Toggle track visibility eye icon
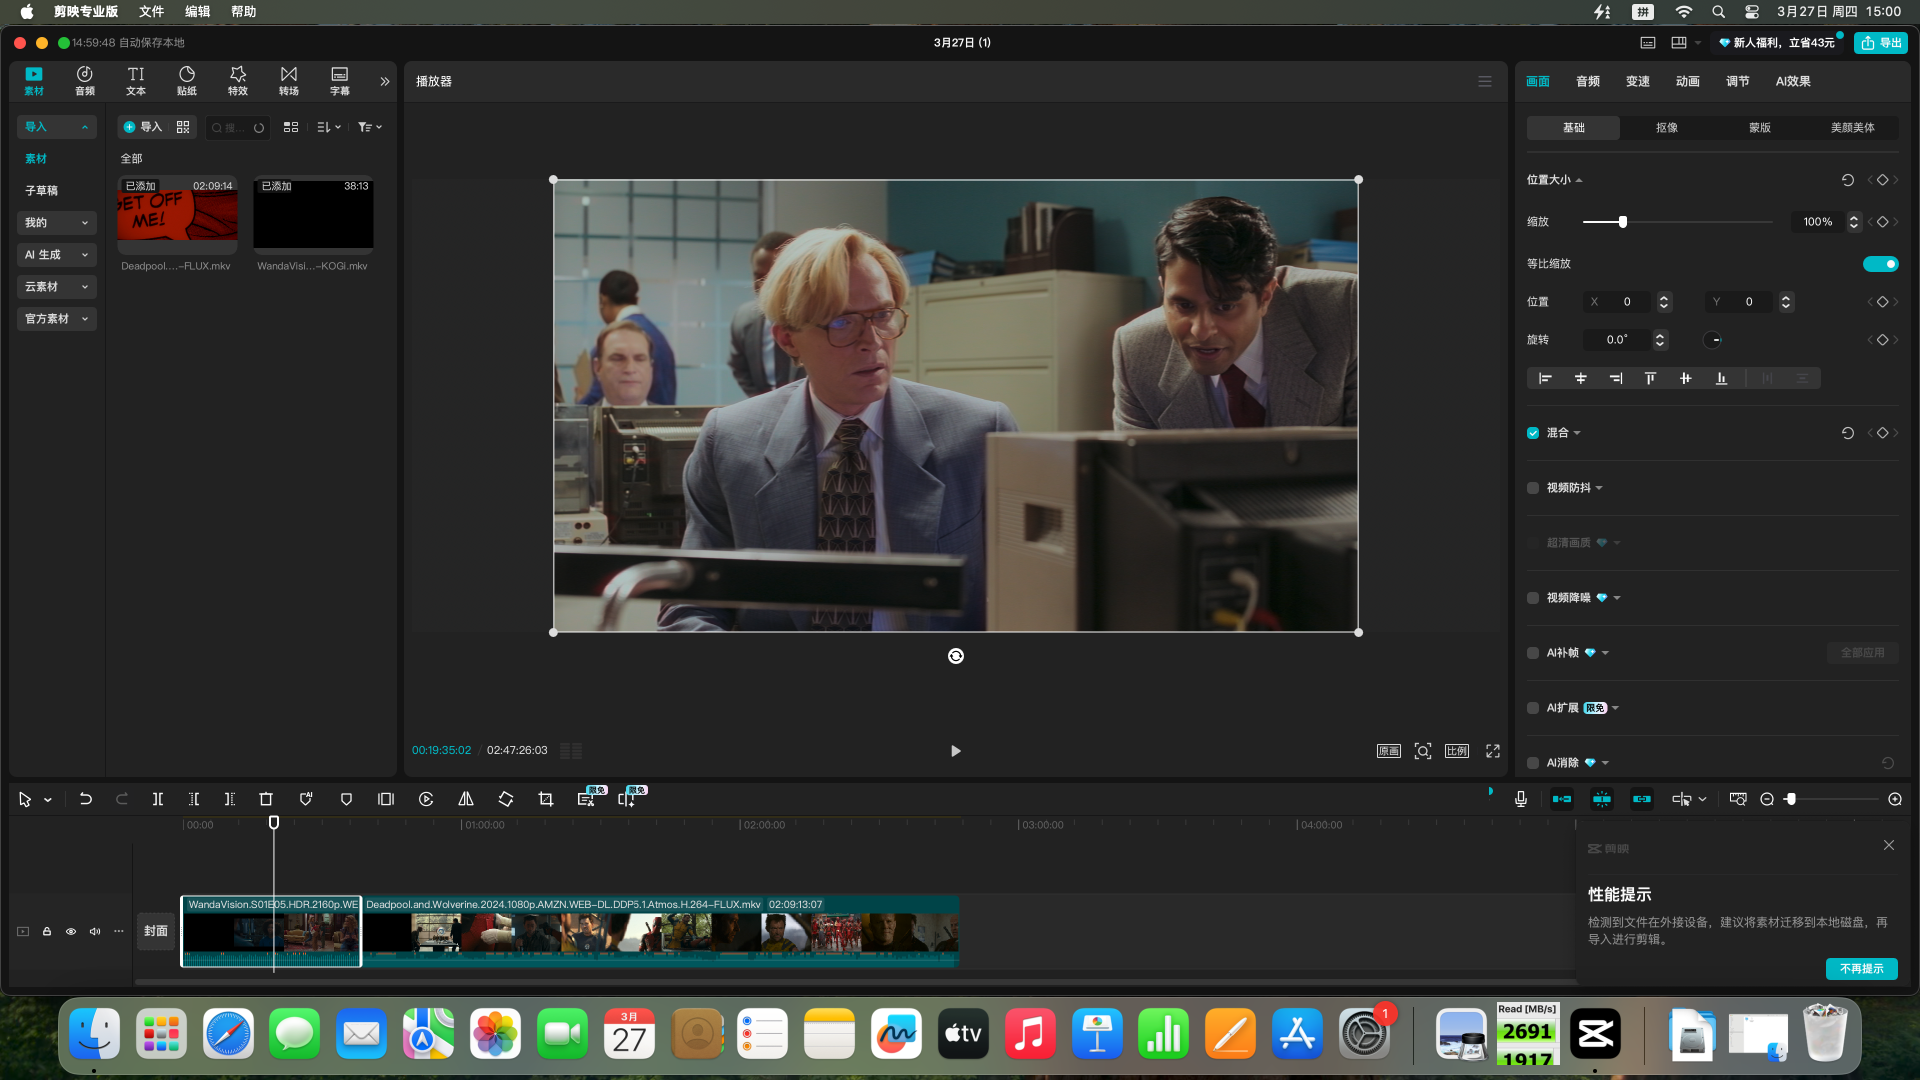 point(71,931)
